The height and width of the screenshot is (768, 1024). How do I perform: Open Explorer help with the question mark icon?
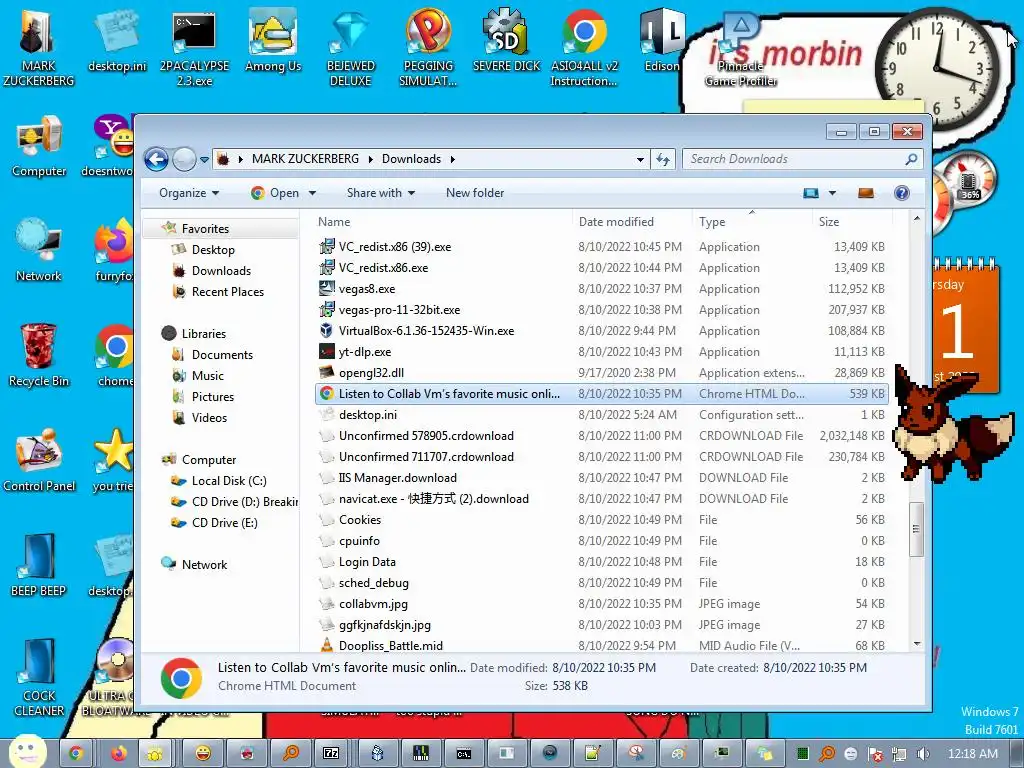point(902,193)
